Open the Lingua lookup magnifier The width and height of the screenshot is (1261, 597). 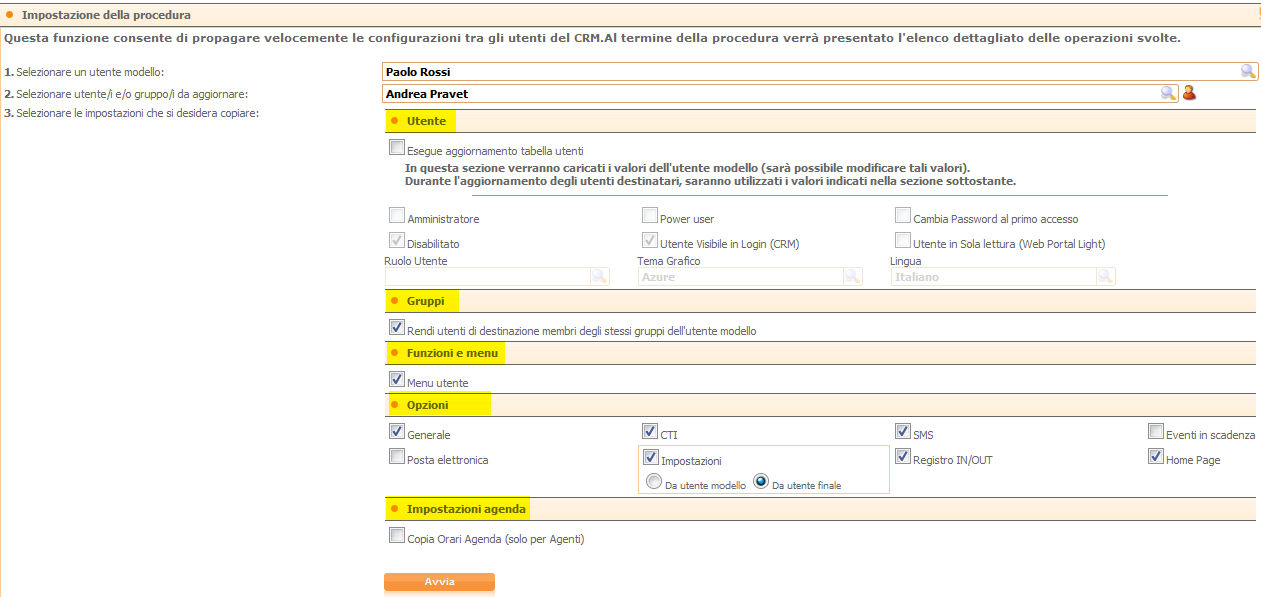click(x=1105, y=276)
